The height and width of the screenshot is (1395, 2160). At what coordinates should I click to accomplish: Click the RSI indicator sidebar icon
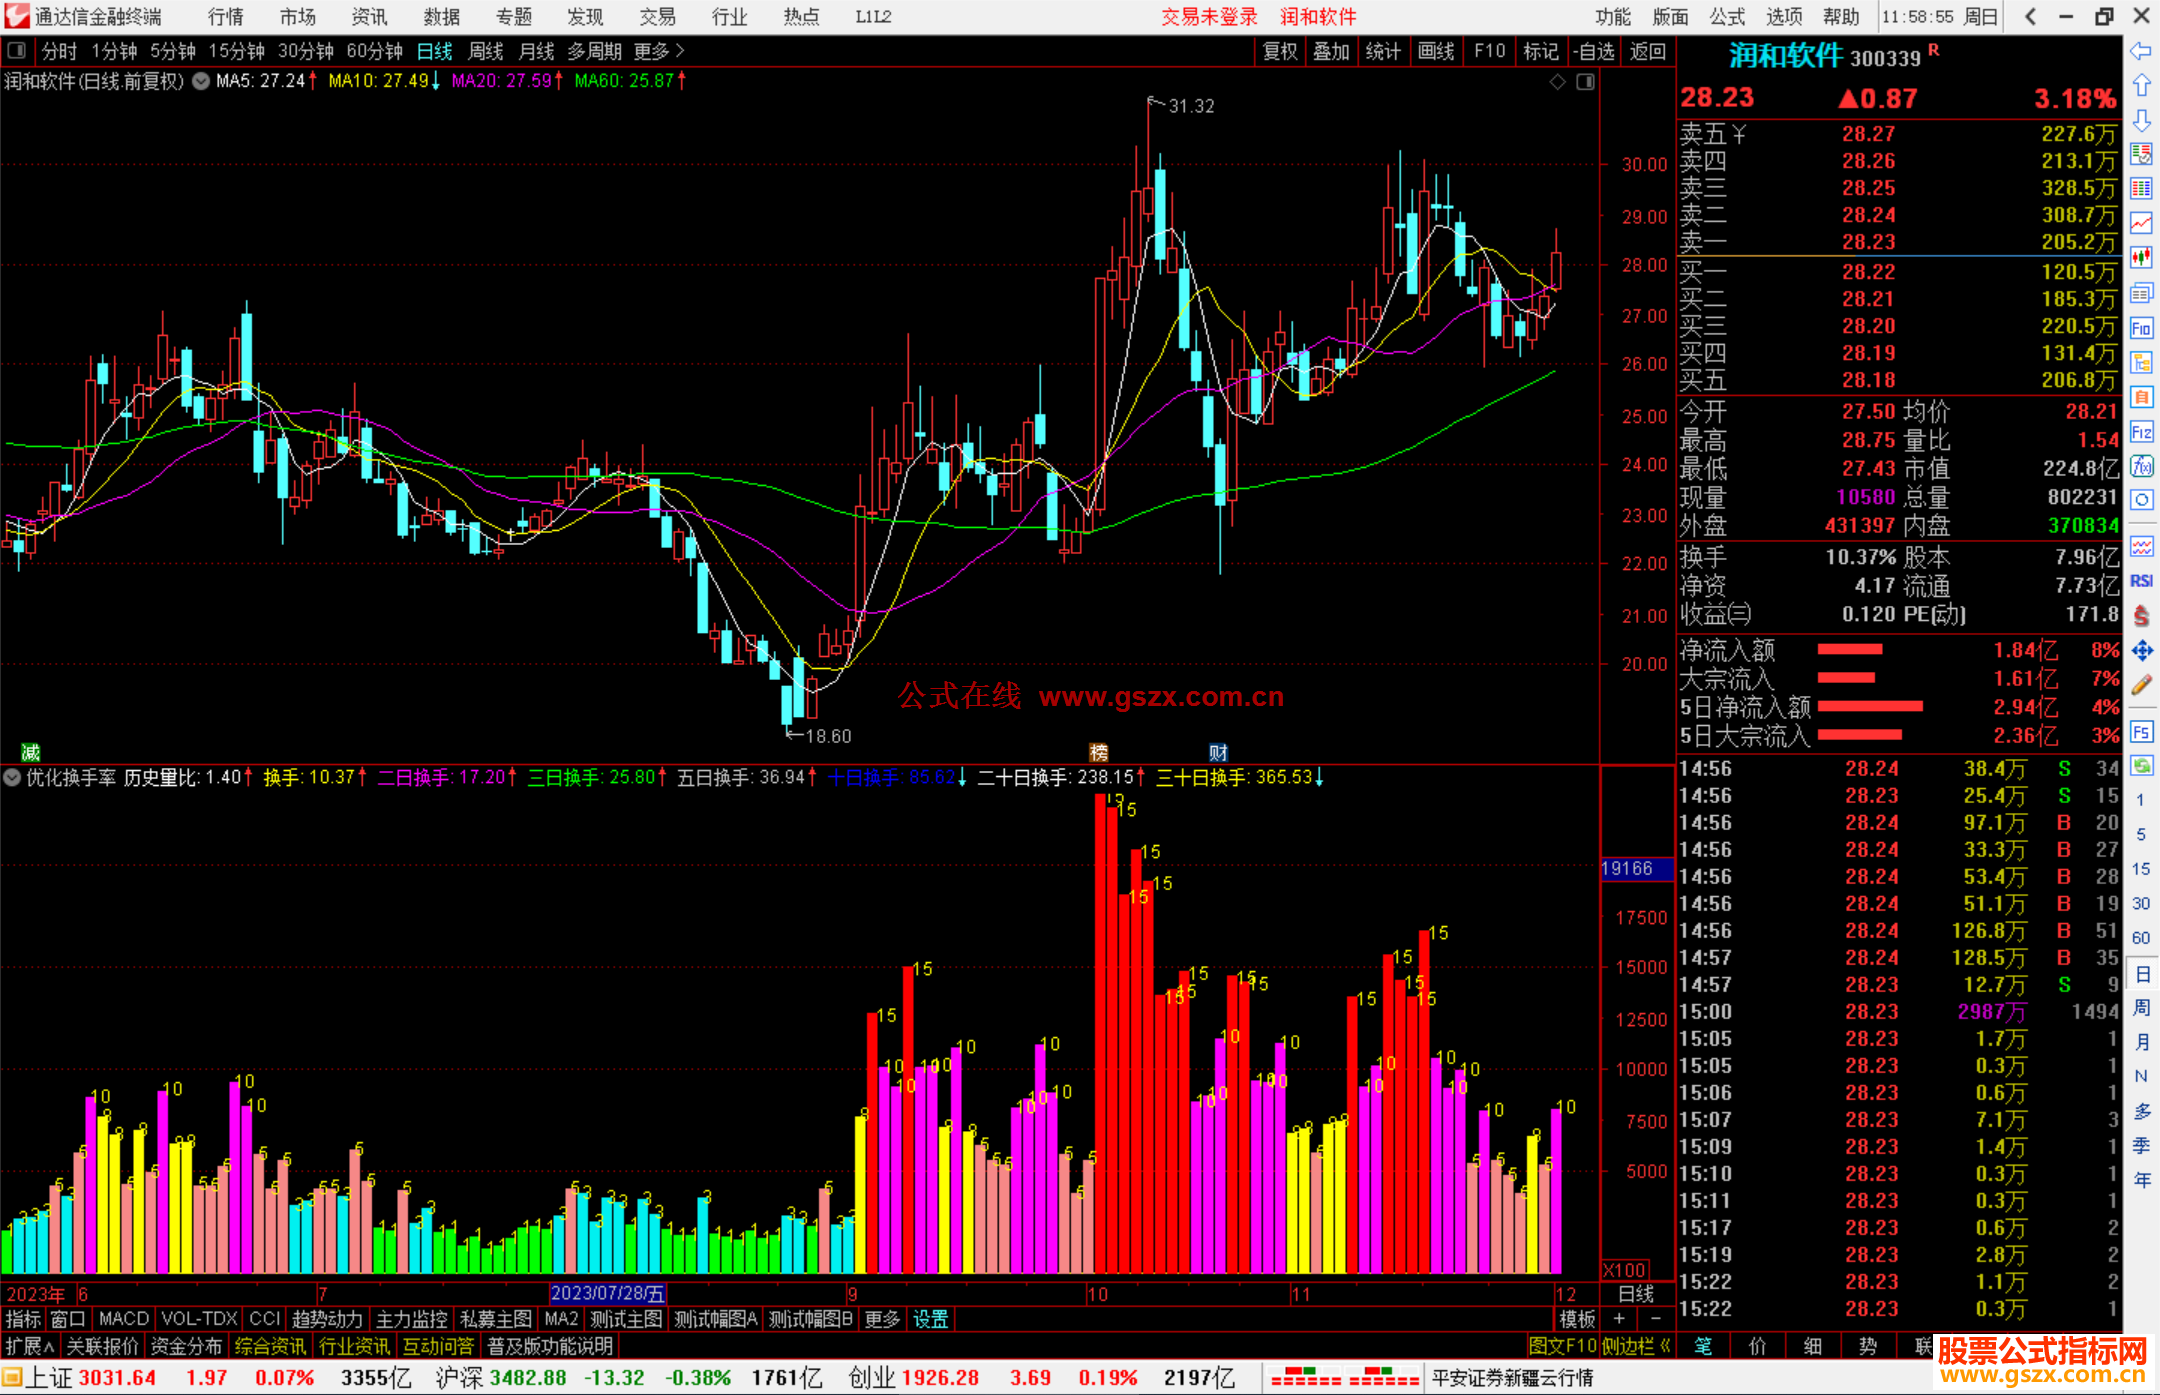tap(2141, 581)
